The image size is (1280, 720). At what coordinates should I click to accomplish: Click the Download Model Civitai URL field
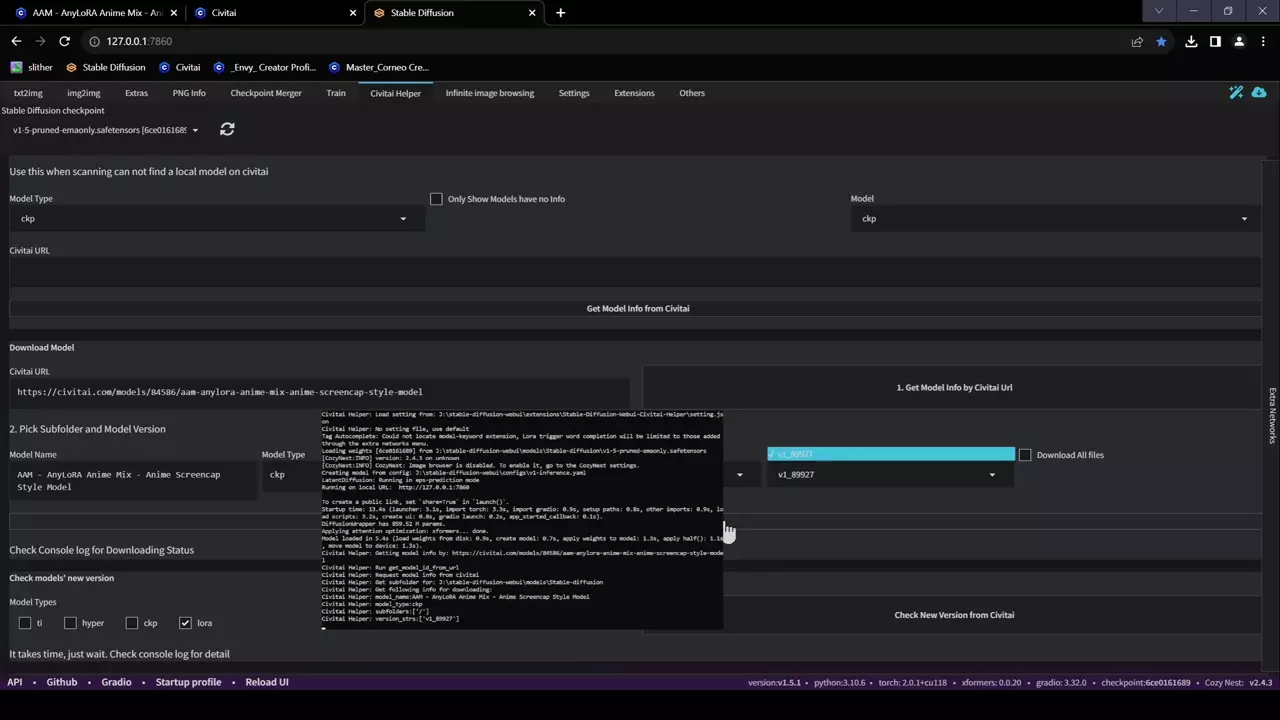point(320,392)
